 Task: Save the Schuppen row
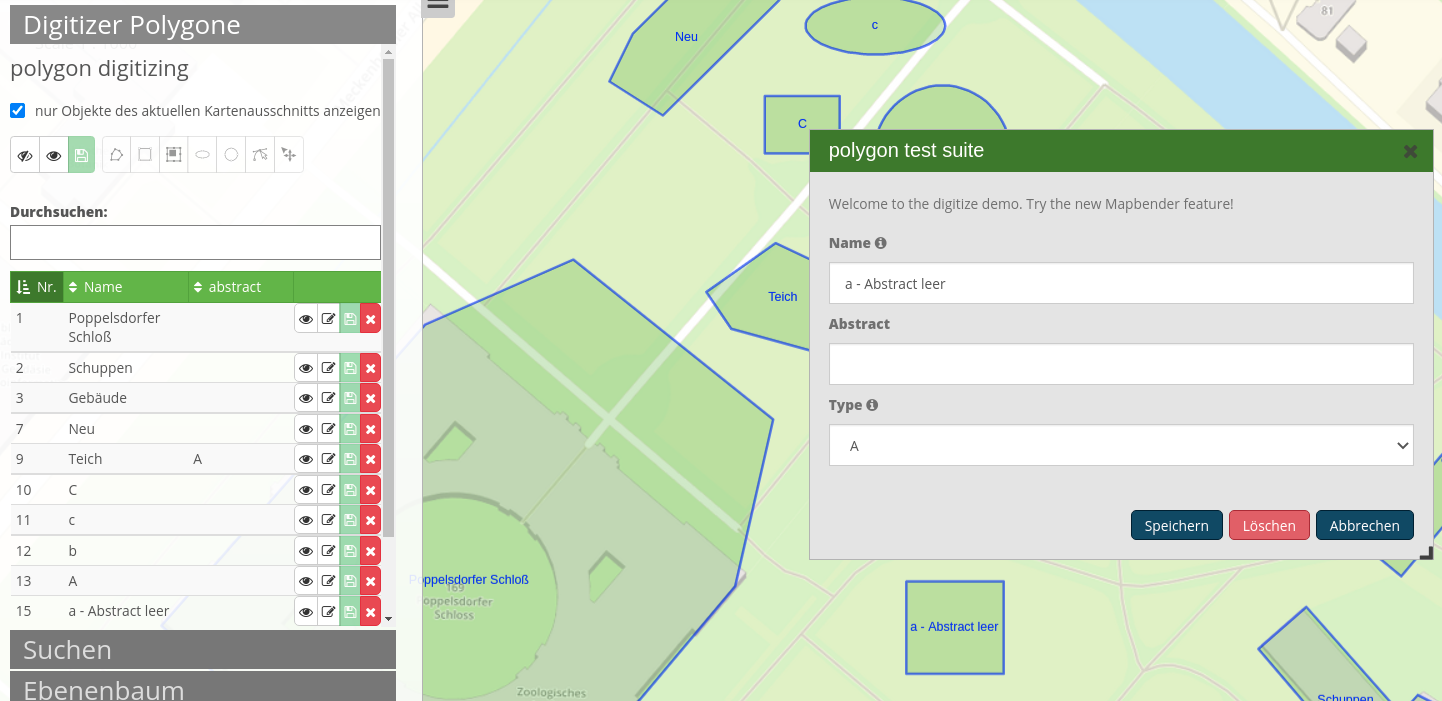(350, 368)
